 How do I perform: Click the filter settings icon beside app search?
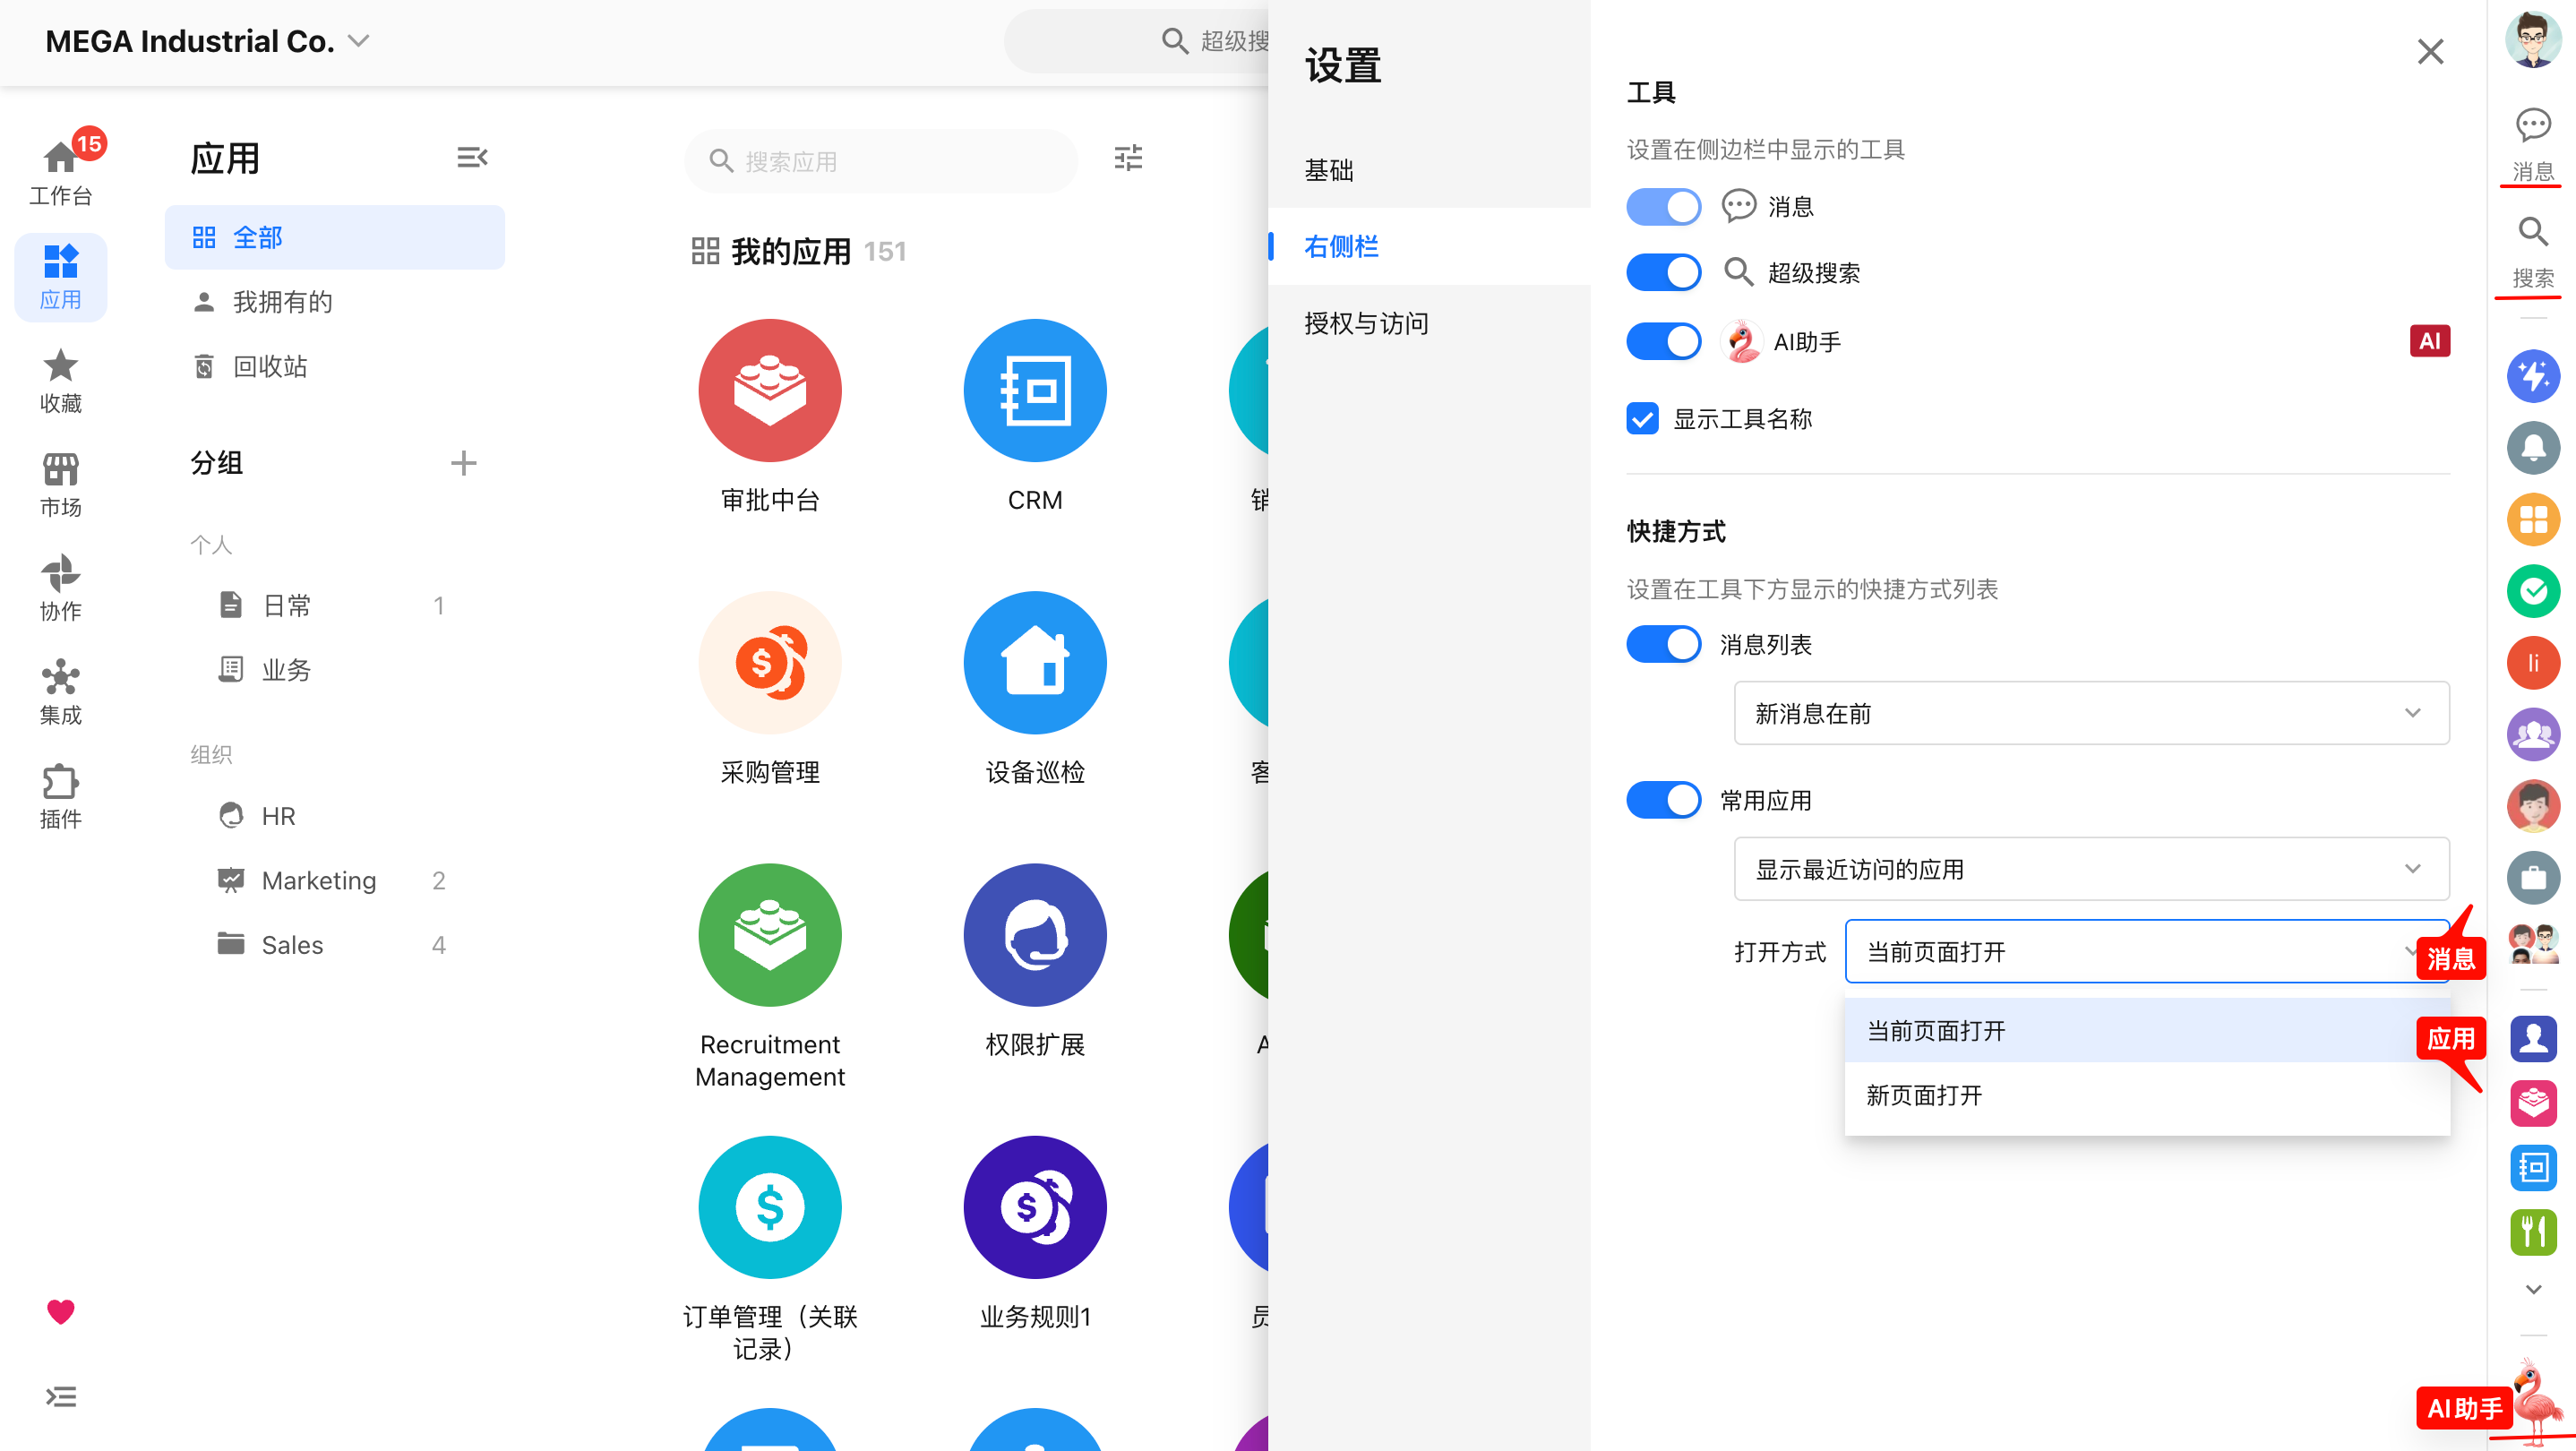point(1128,158)
